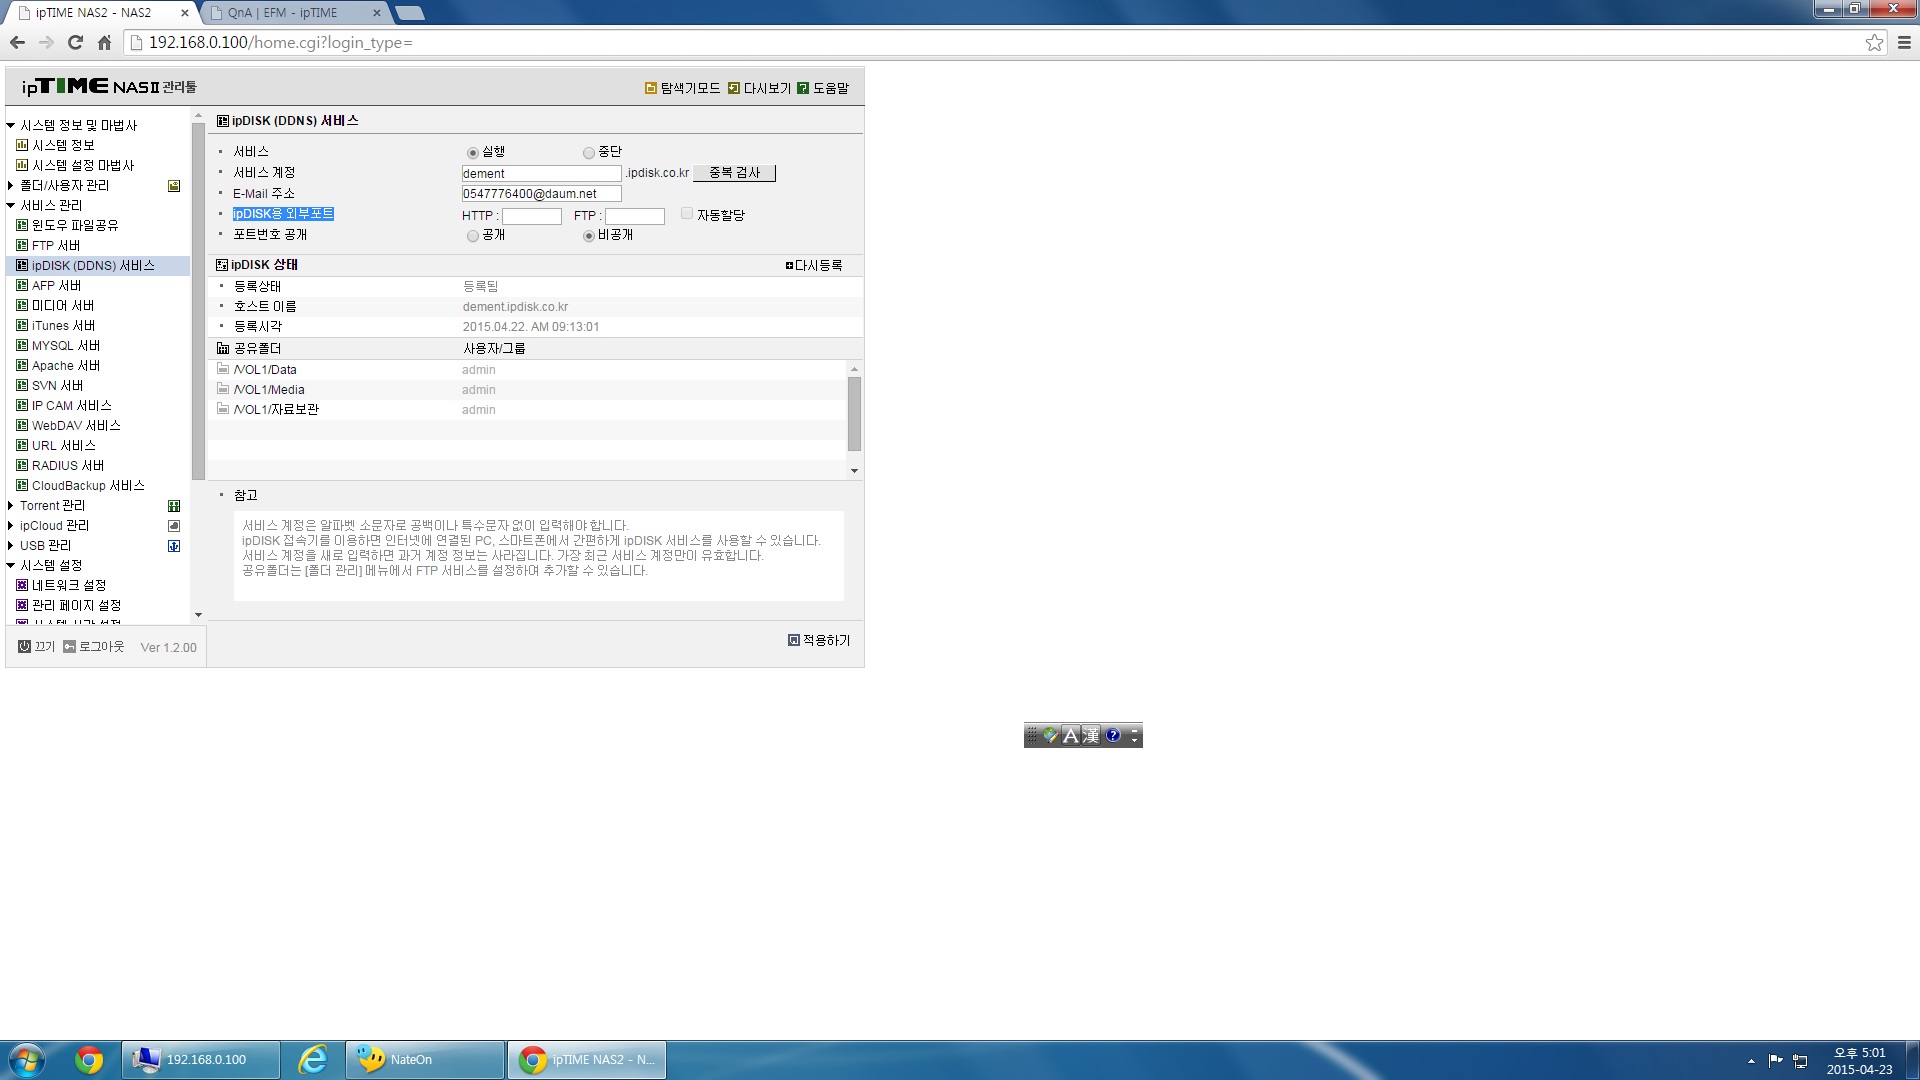This screenshot has width=1920, height=1080.
Task: Click the 적용하기 apply button
Action: [x=819, y=640]
